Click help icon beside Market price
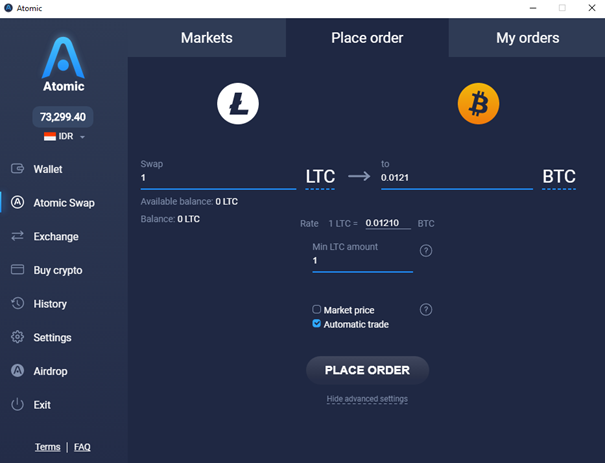This screenshot has width=605, height=463. [426, 309]
